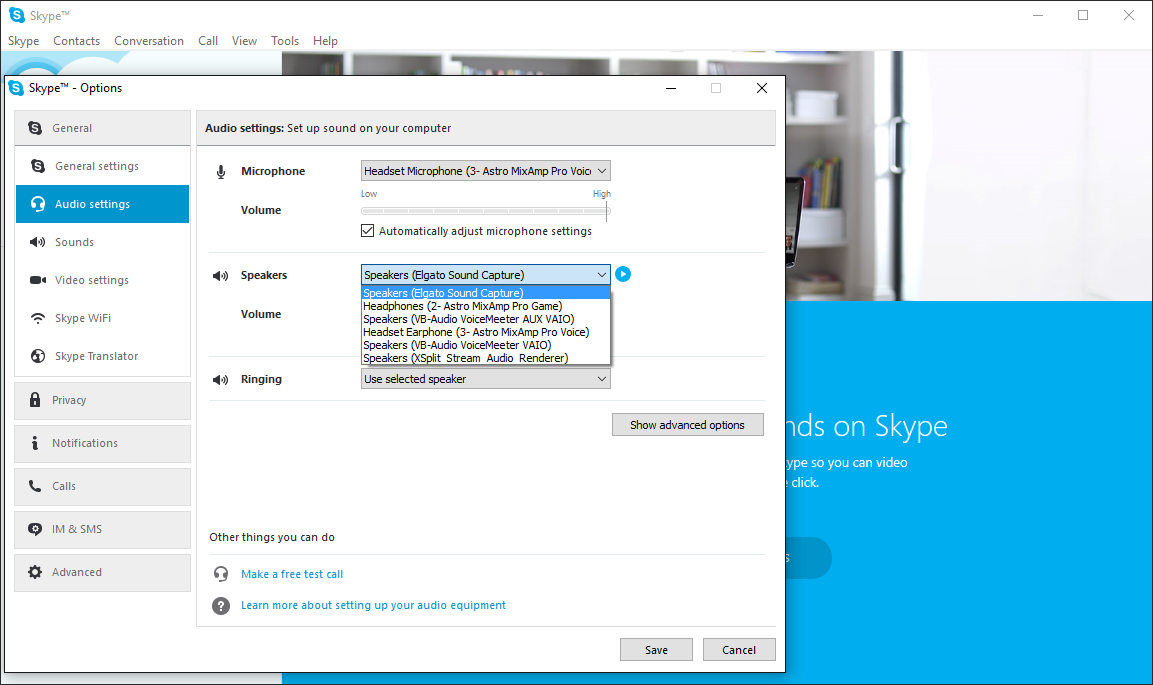Open the Skype menu in menu bar
The image size is (1153, 685).
[24, 41]
